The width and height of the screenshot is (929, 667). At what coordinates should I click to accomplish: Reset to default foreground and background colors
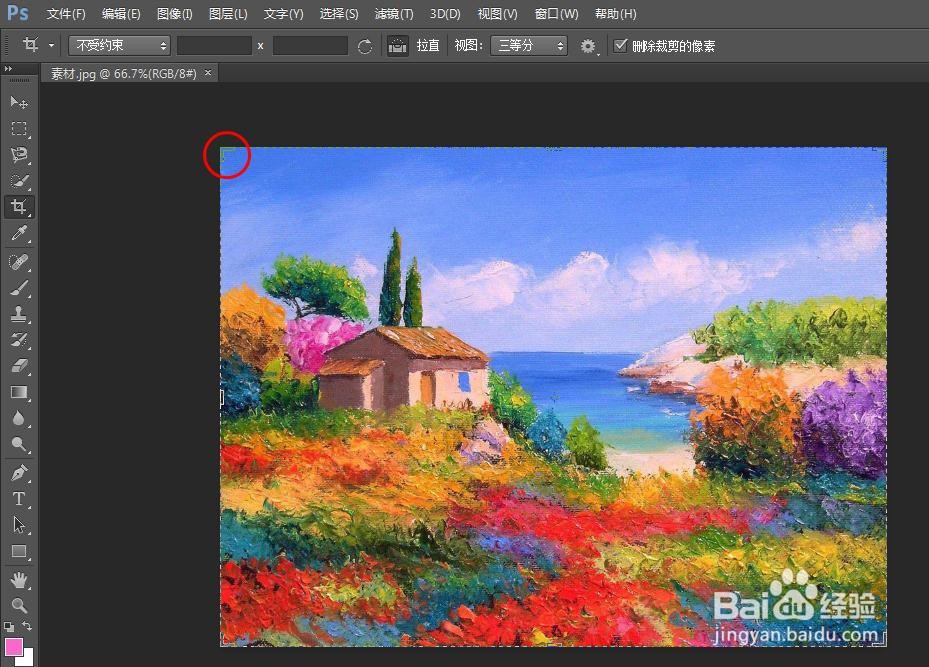[8, 626]
